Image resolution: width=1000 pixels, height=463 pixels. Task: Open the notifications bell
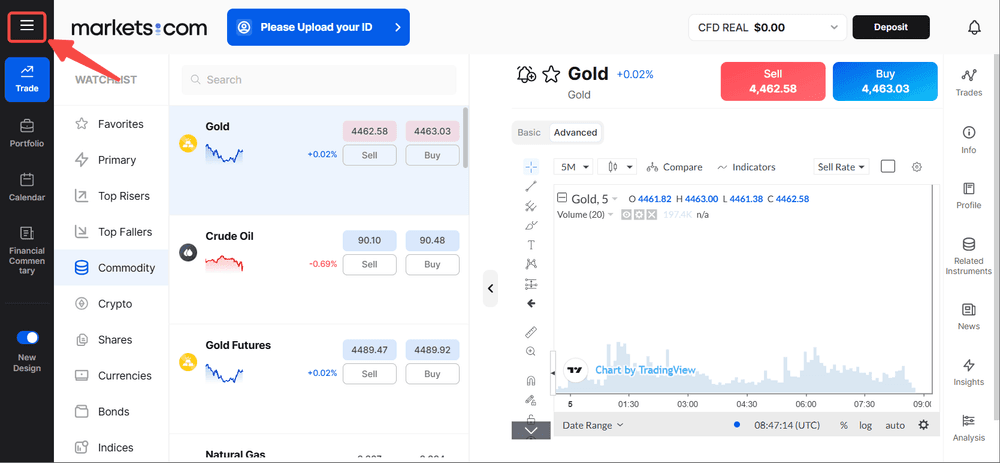click(x=974, y=27)
